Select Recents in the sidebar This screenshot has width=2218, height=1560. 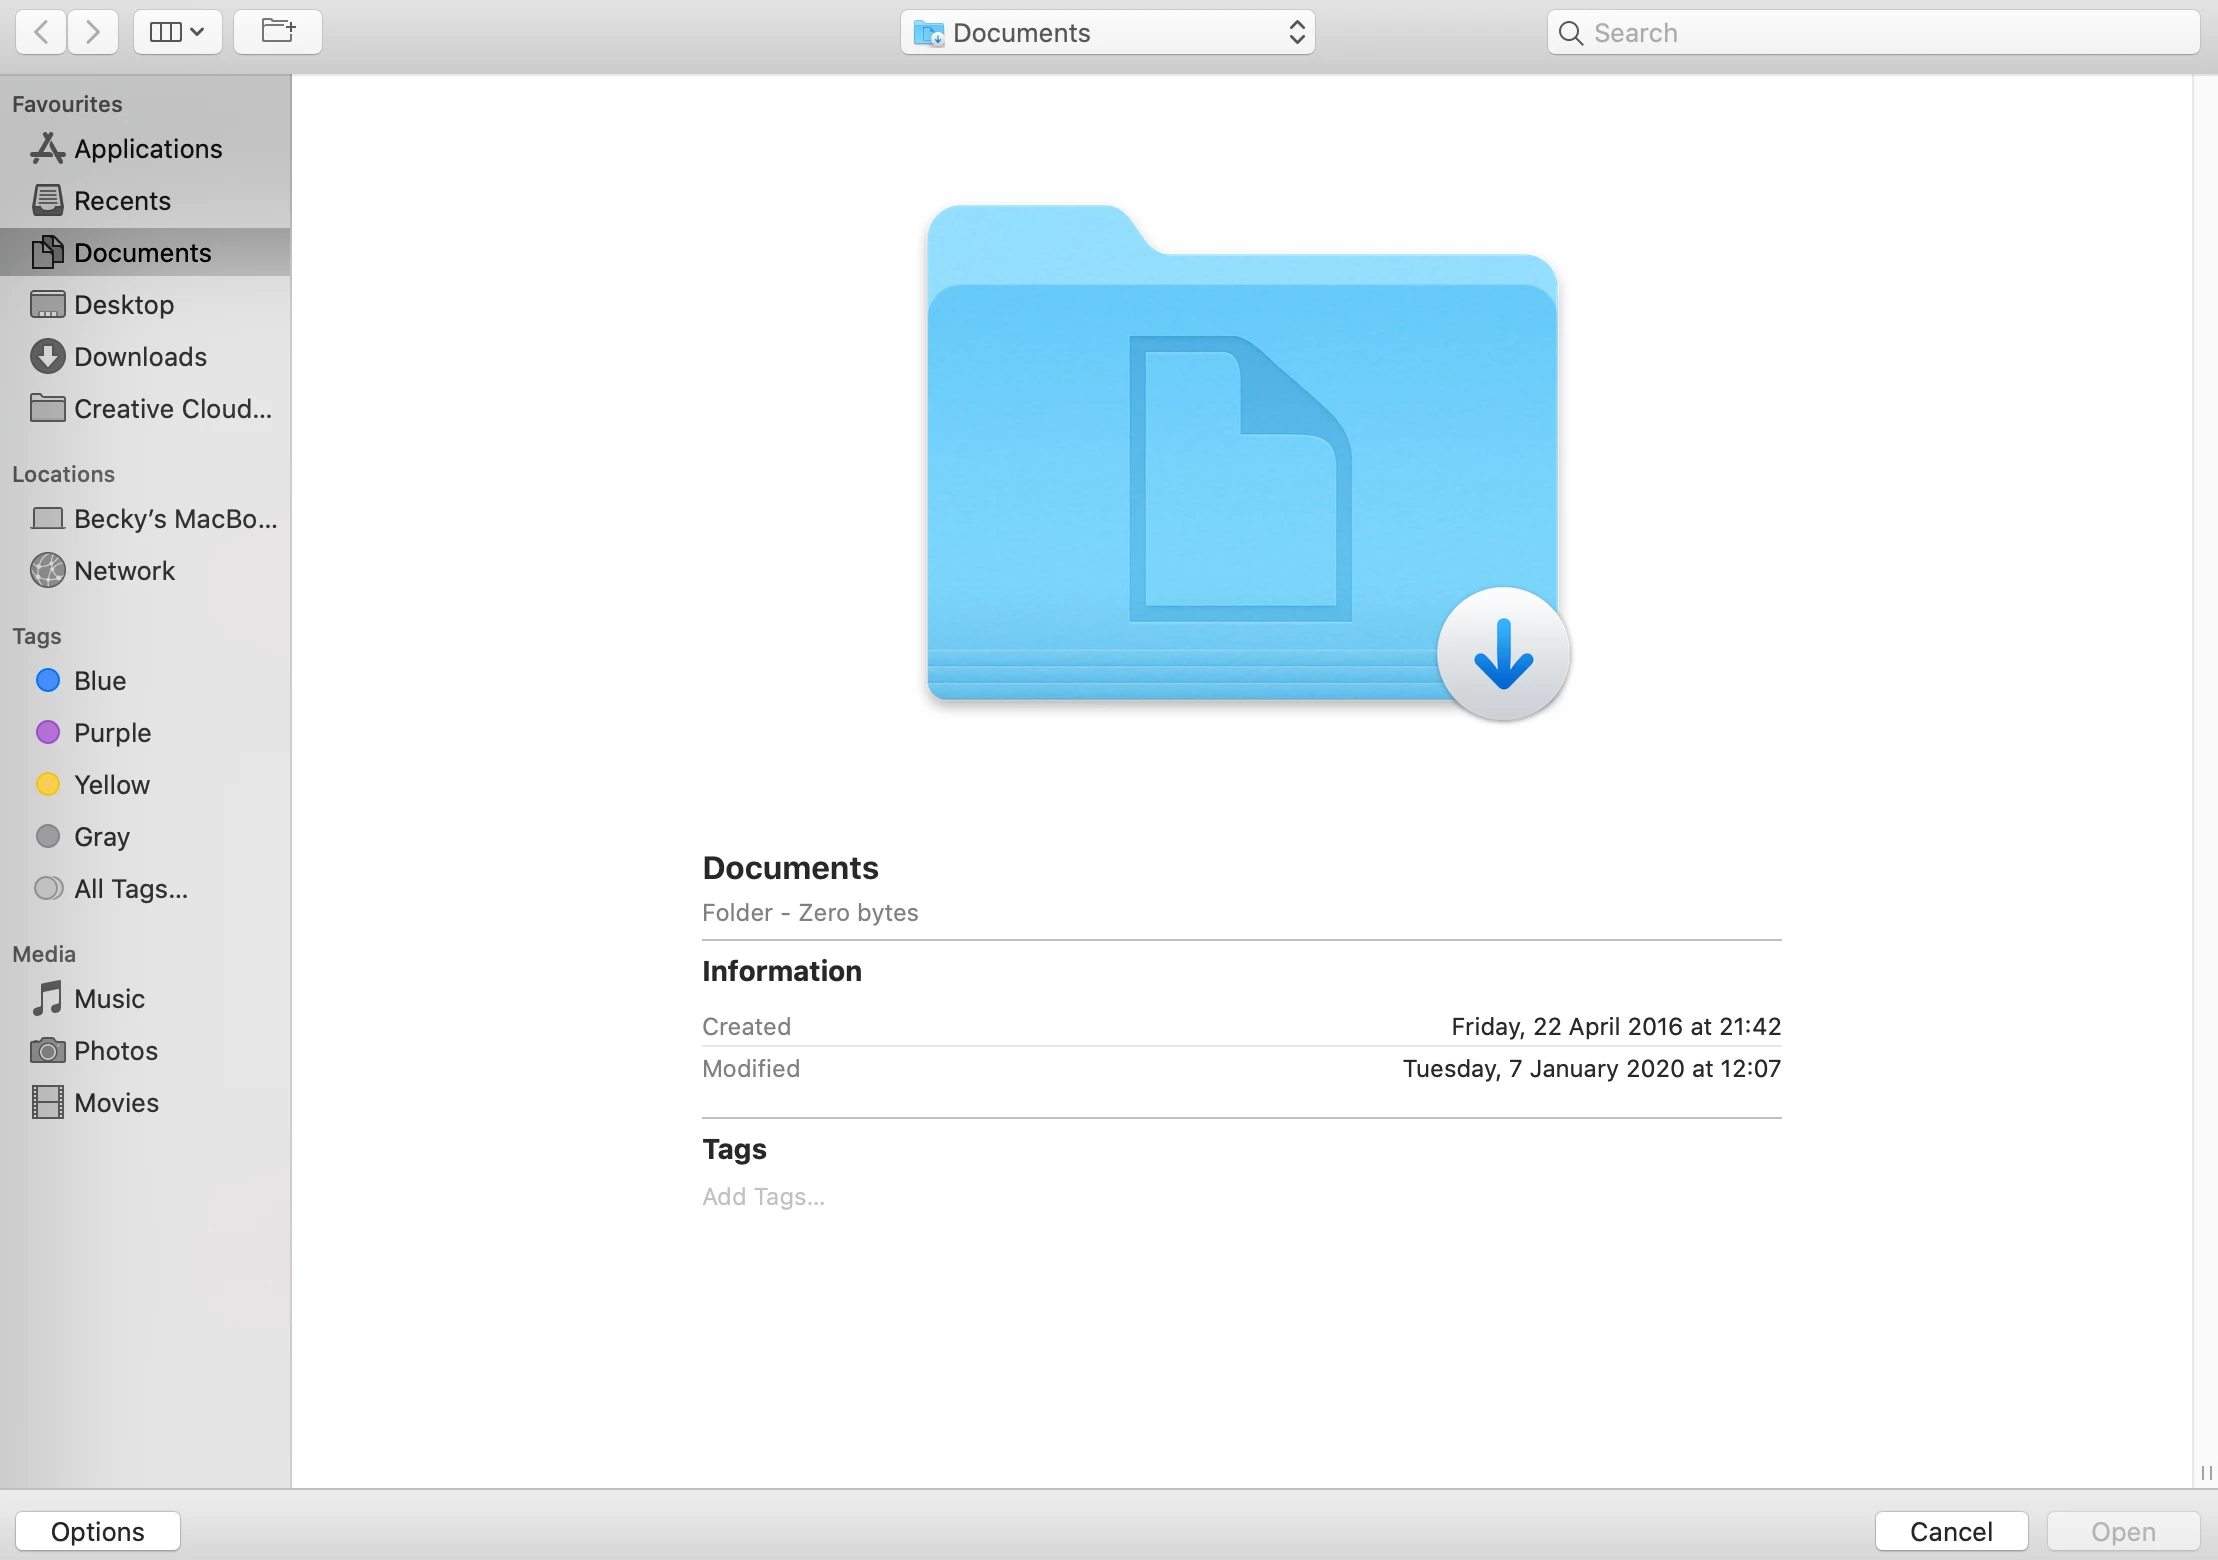pyautogui.click(x=122, y=201)
